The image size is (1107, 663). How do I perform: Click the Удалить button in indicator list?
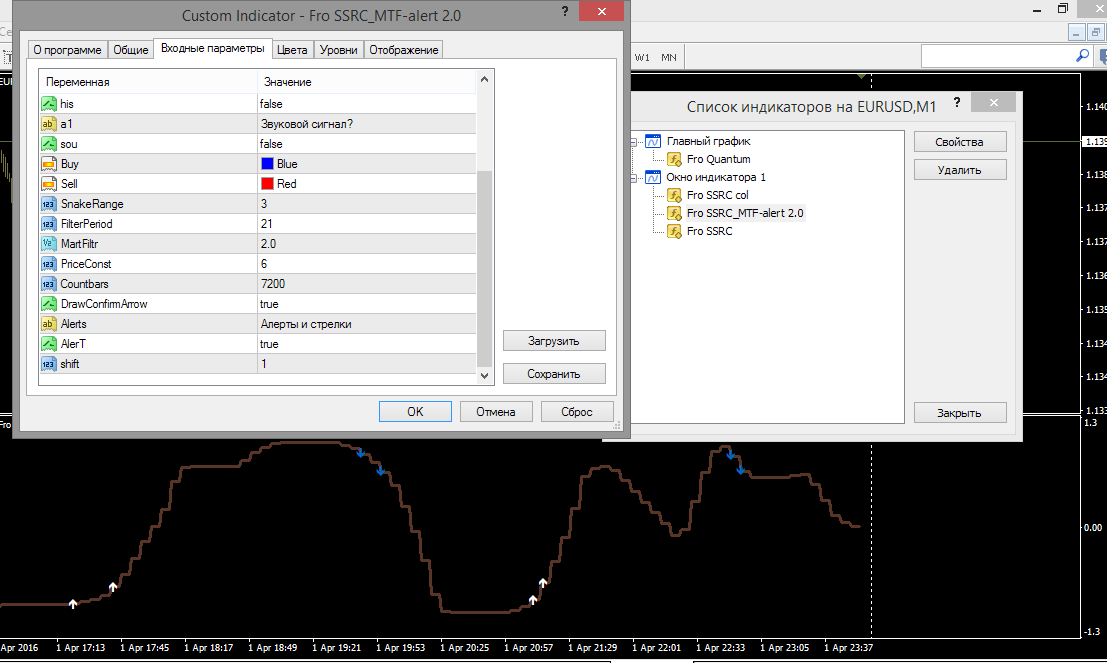click(x=960, y=170)
